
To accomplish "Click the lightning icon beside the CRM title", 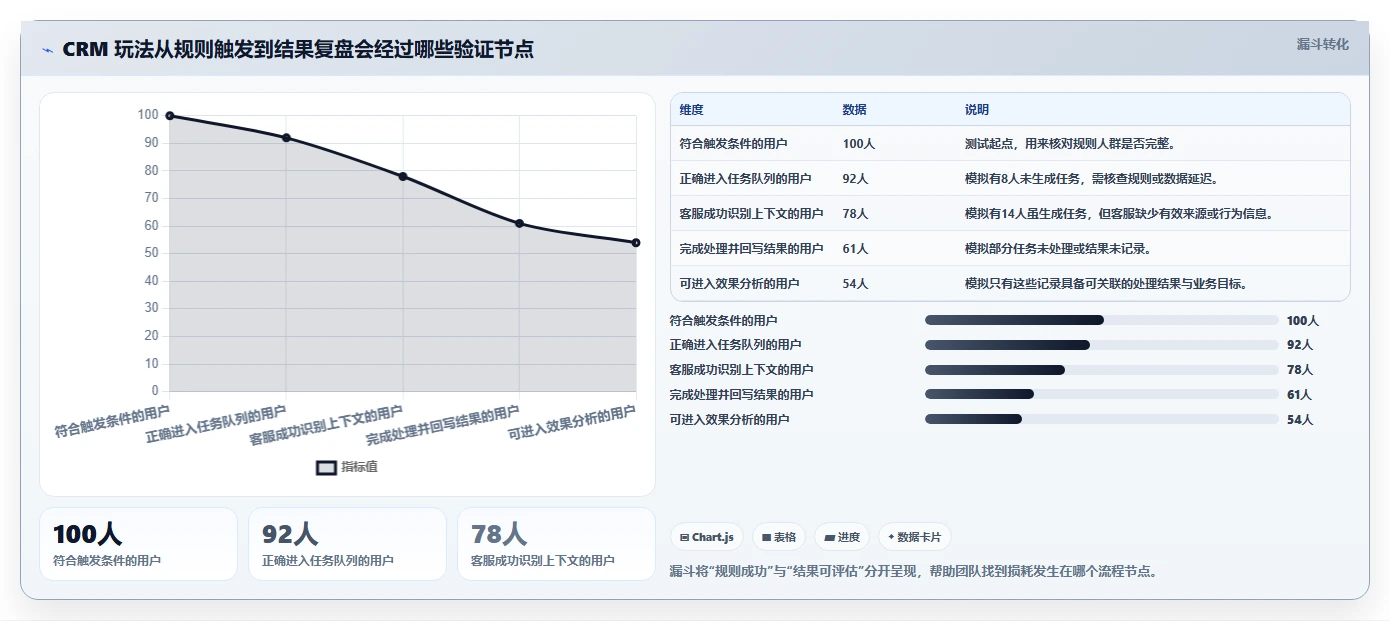I will coord(47,50).
